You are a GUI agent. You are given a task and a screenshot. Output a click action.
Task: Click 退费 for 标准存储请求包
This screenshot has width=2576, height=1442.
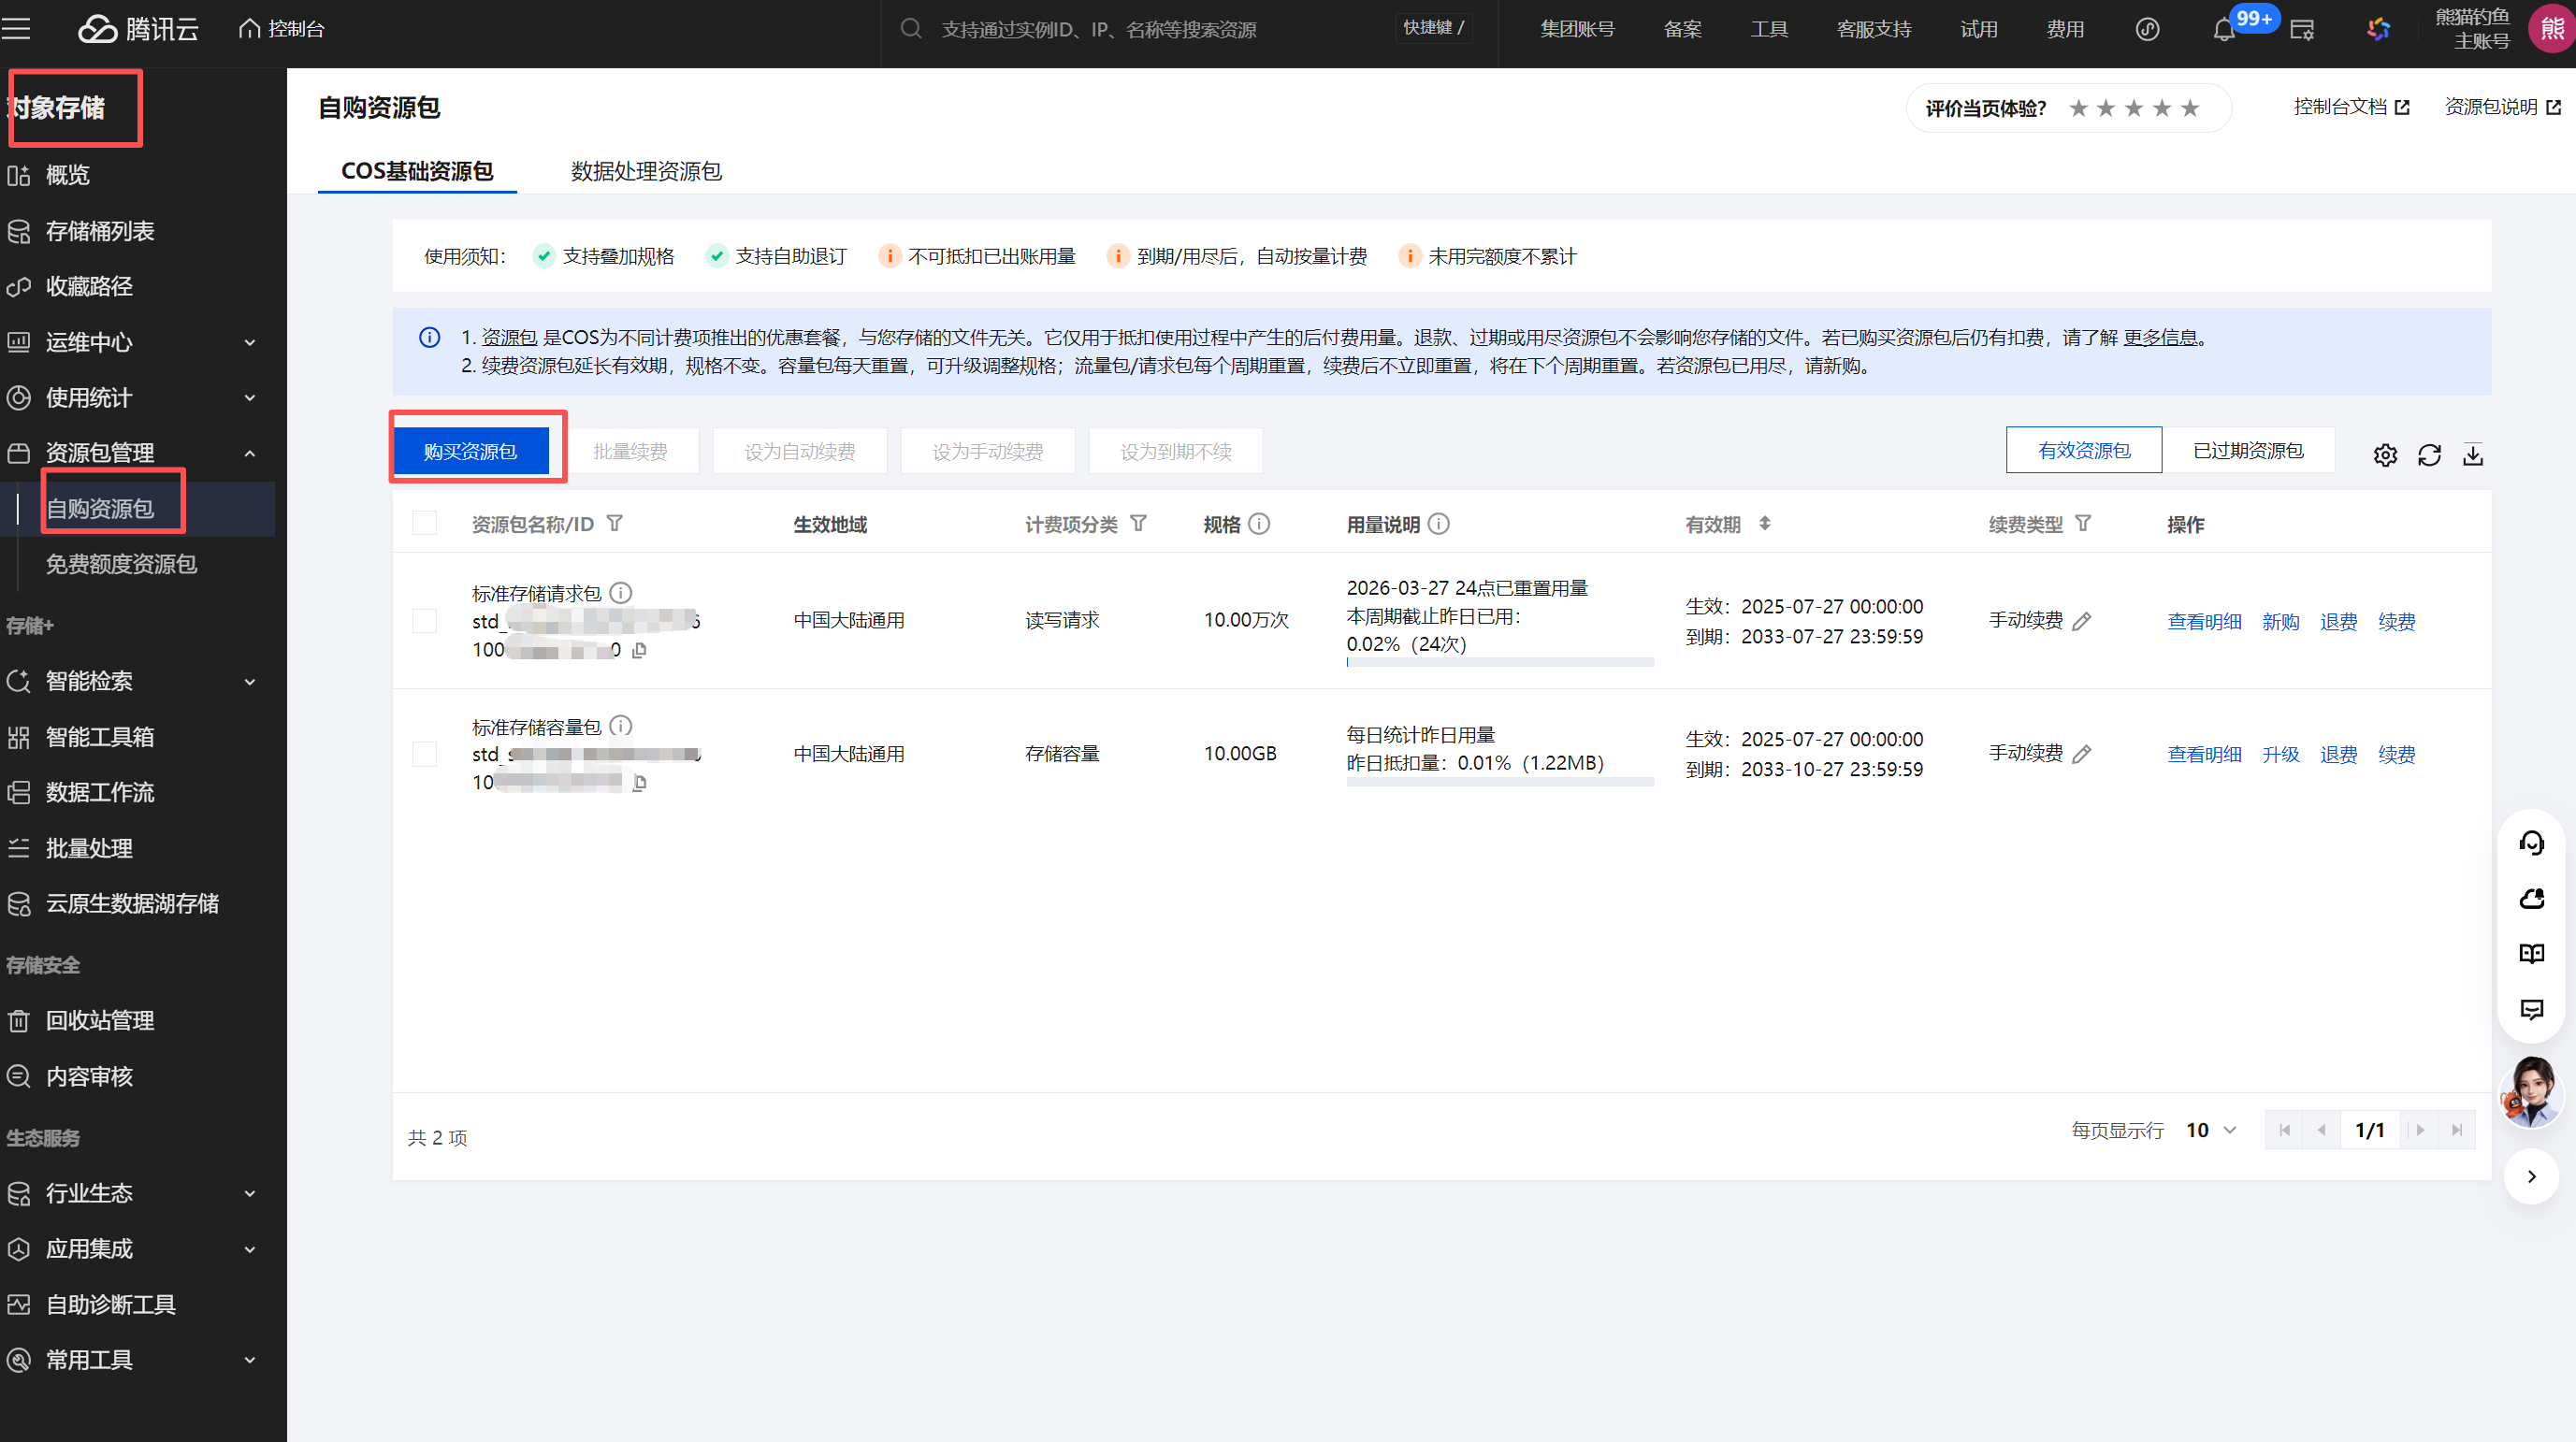tap(2339, 622)
